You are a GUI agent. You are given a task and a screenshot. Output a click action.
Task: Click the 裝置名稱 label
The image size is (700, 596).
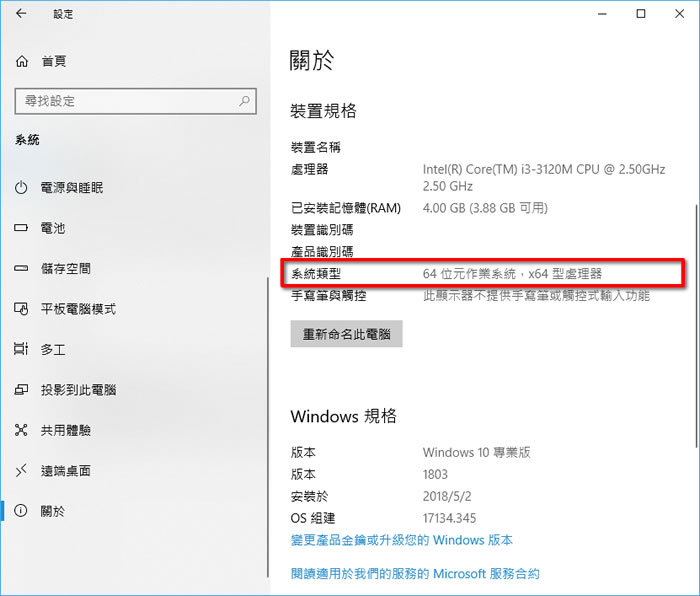pyautogui.click(x=316, y=147)
